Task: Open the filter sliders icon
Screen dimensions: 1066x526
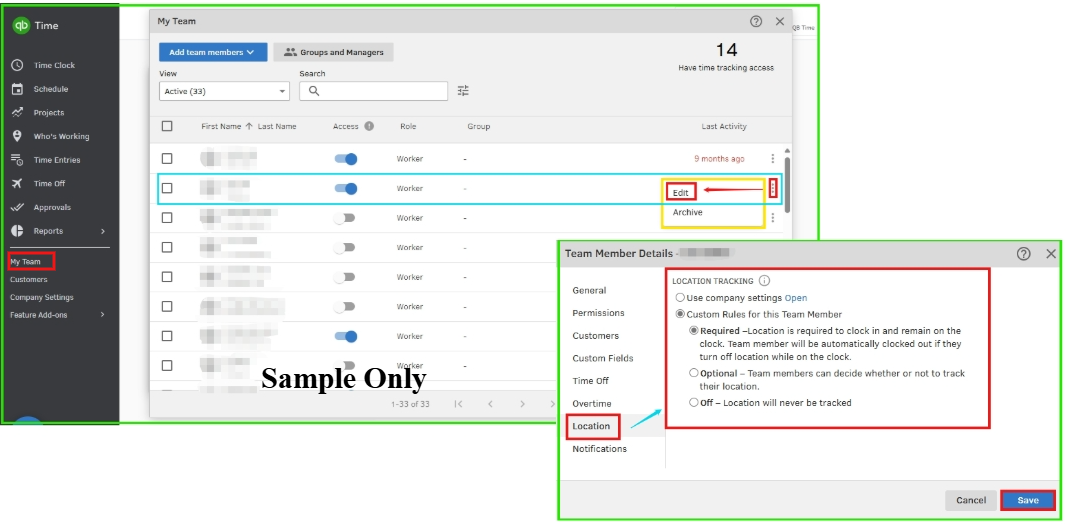Action: point(463,90)
